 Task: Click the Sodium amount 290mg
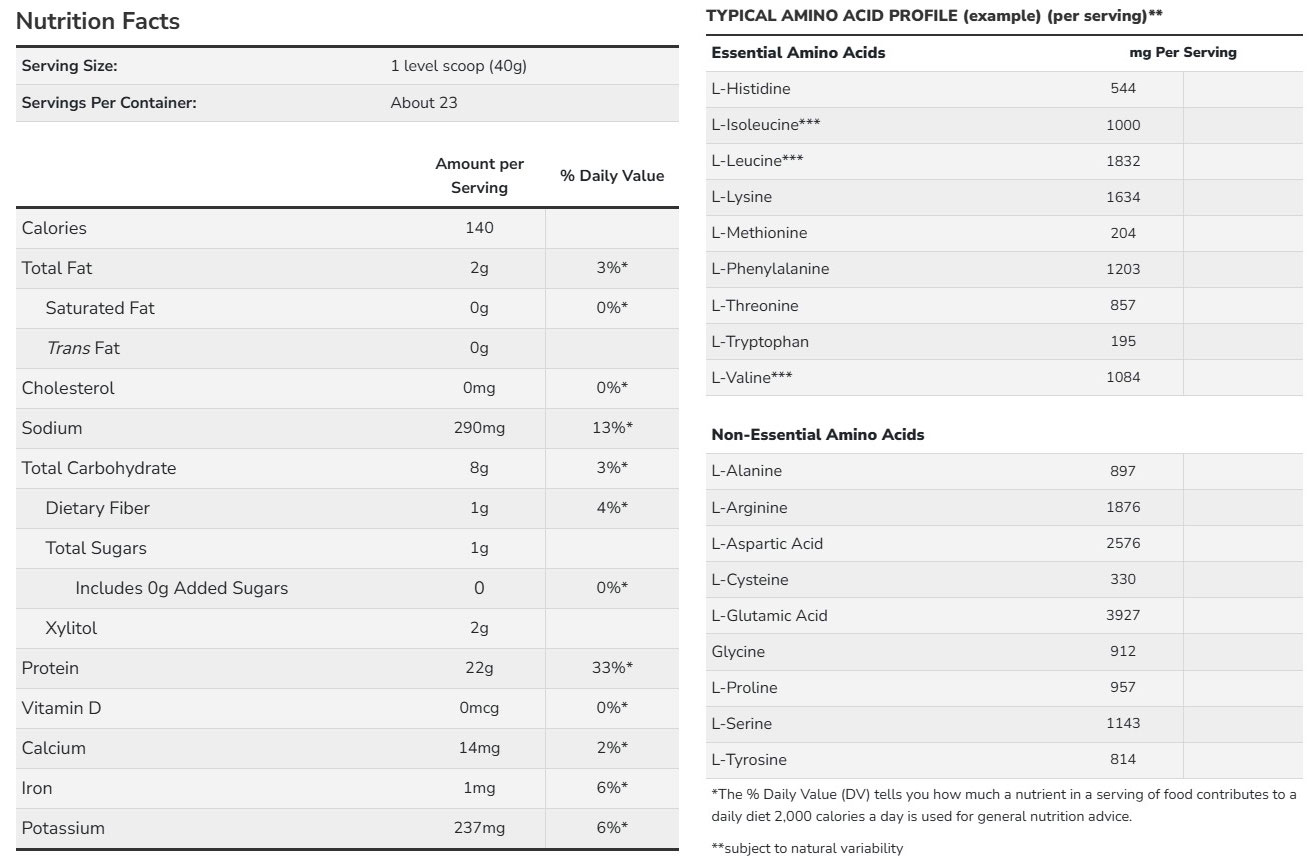[x=479, y=428]
